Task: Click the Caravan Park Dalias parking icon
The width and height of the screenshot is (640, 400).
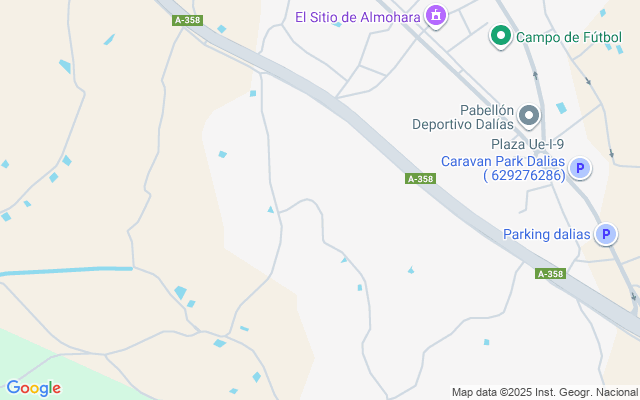Action: tap(580, 168)
